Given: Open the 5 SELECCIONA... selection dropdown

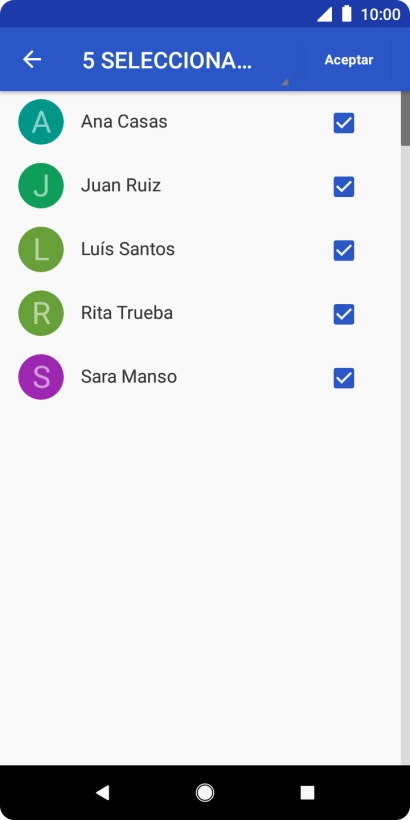Looking at the screenshot, I should click(185, 61).
